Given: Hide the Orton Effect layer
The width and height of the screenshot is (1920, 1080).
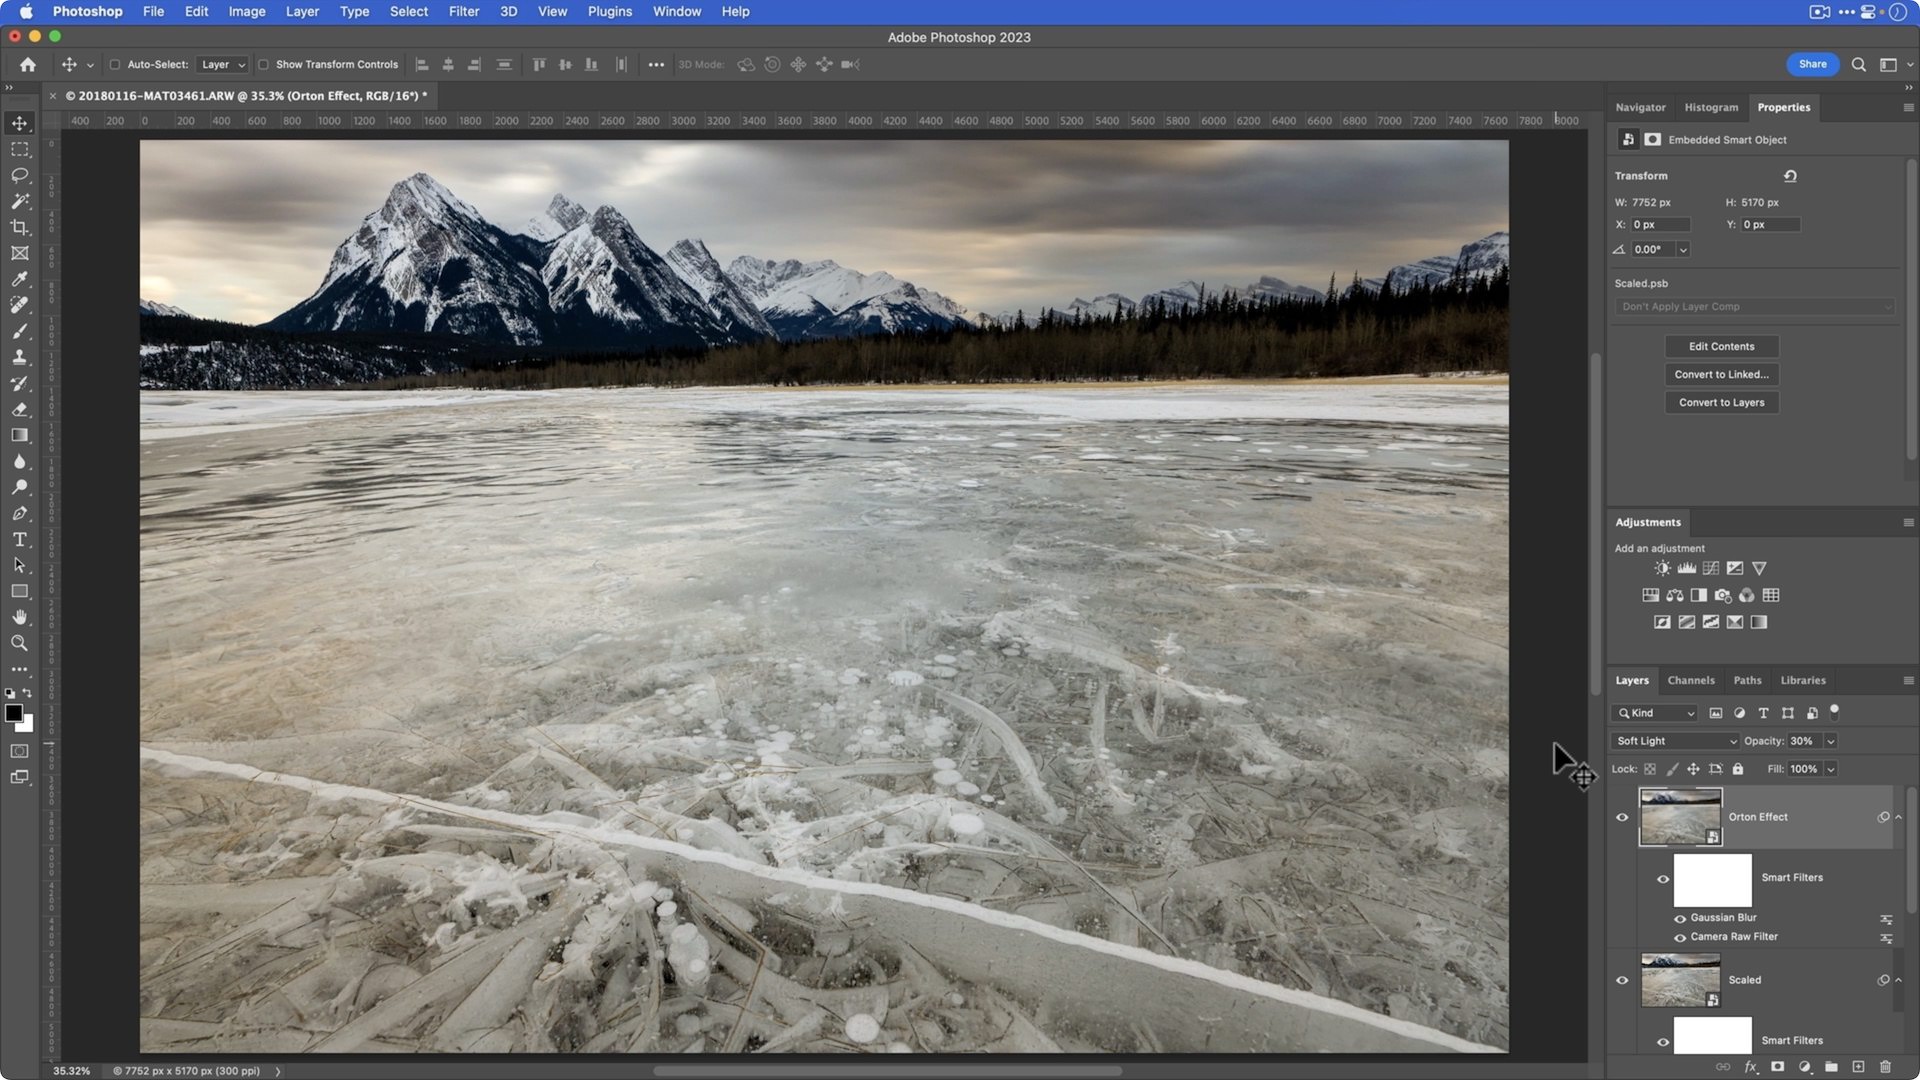Looking at the screenshot, I should click(1622, 817).
